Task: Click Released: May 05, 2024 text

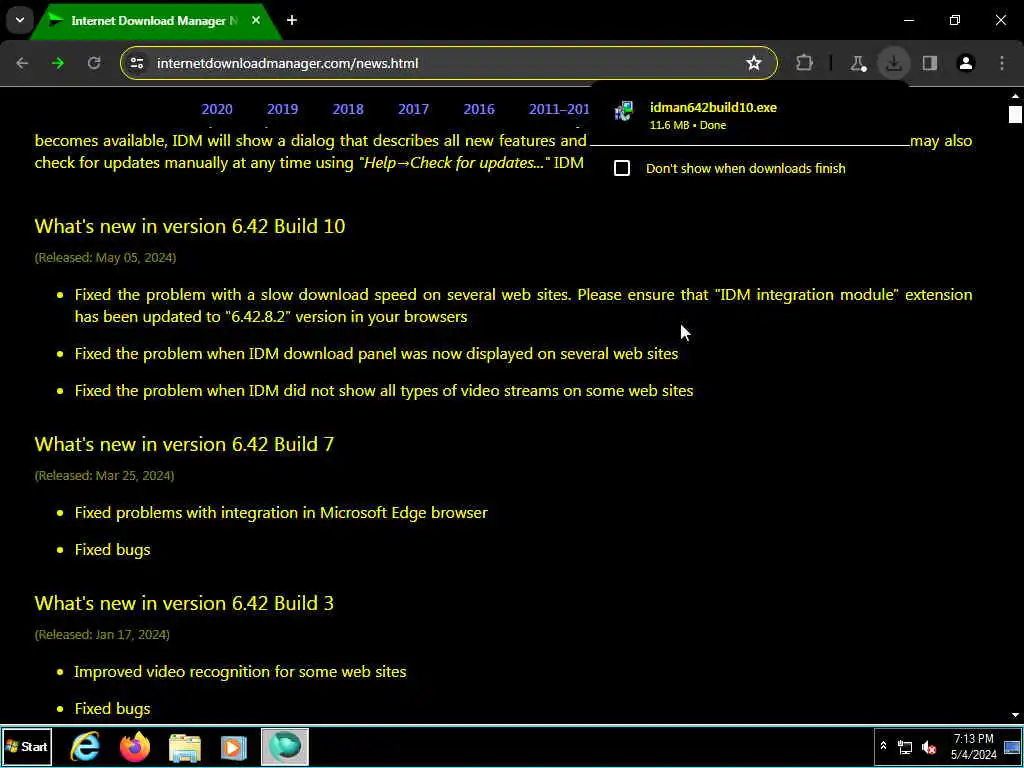Action: [105, 257]
